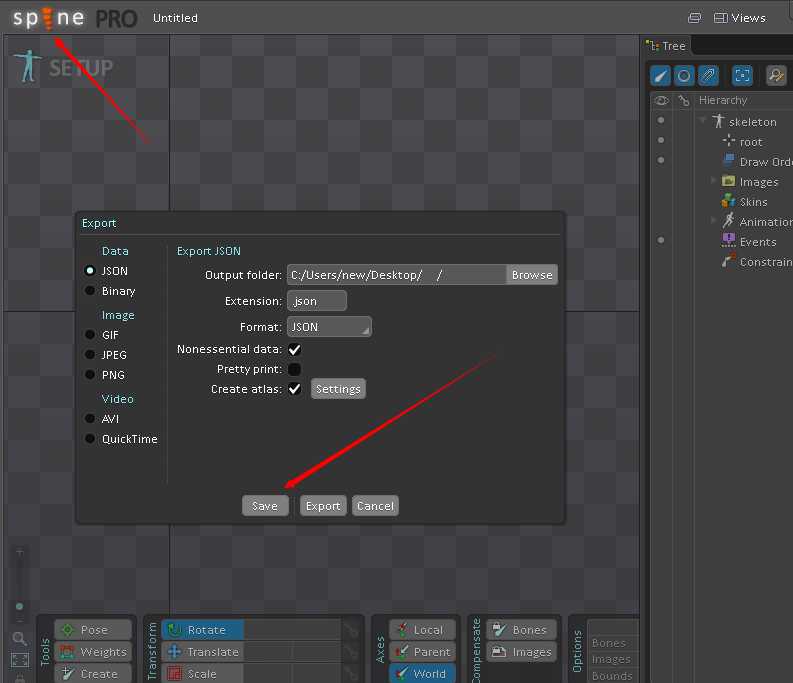Browse for output folder
This screenshot has width=793, height=683.
click(532, 275)
